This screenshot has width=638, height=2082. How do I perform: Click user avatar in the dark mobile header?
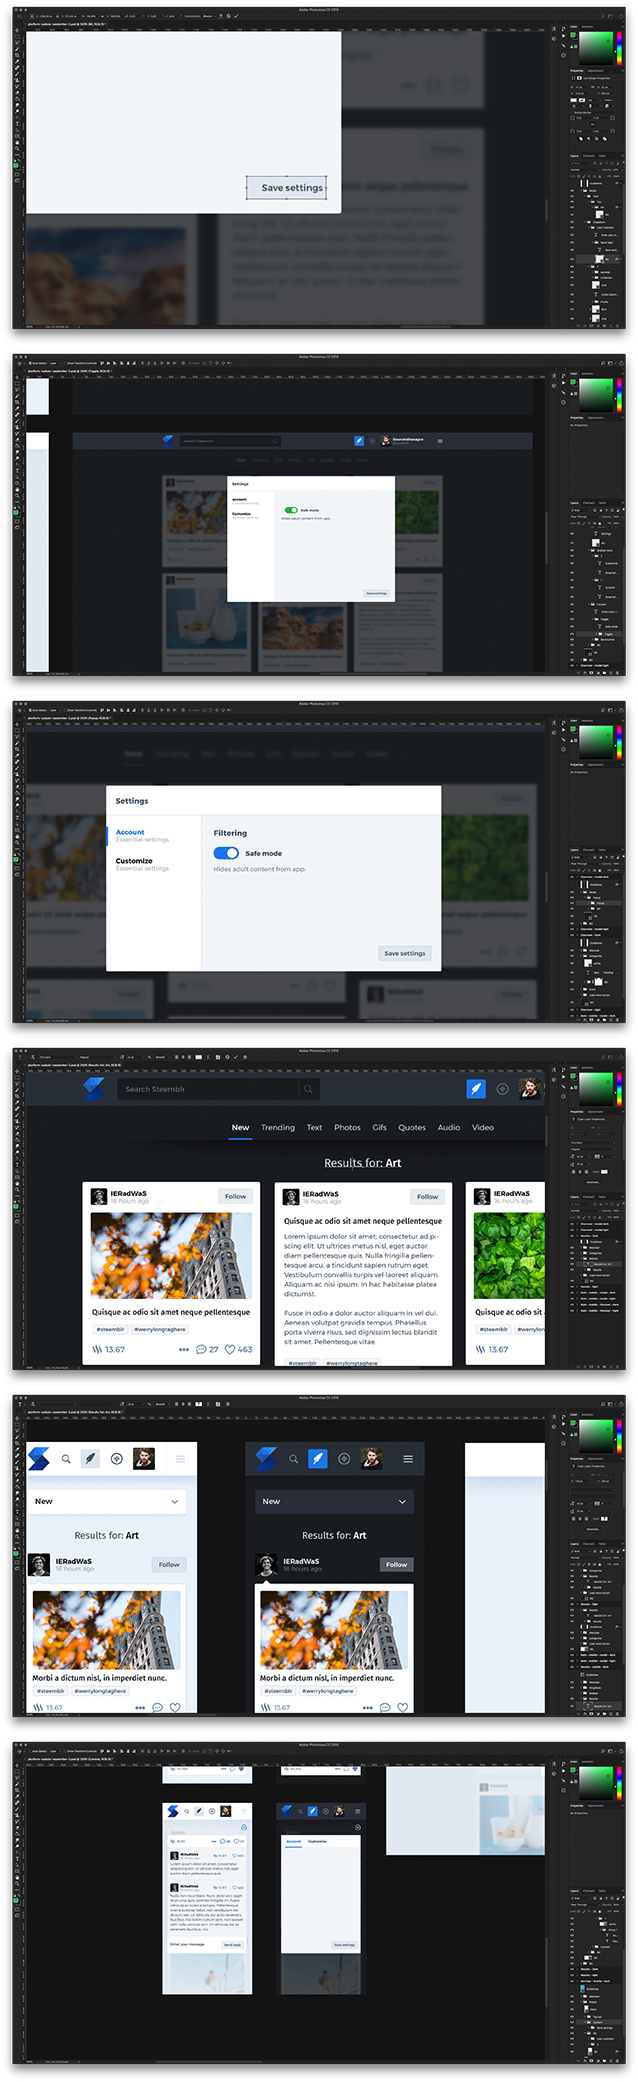coord(371,1459)
